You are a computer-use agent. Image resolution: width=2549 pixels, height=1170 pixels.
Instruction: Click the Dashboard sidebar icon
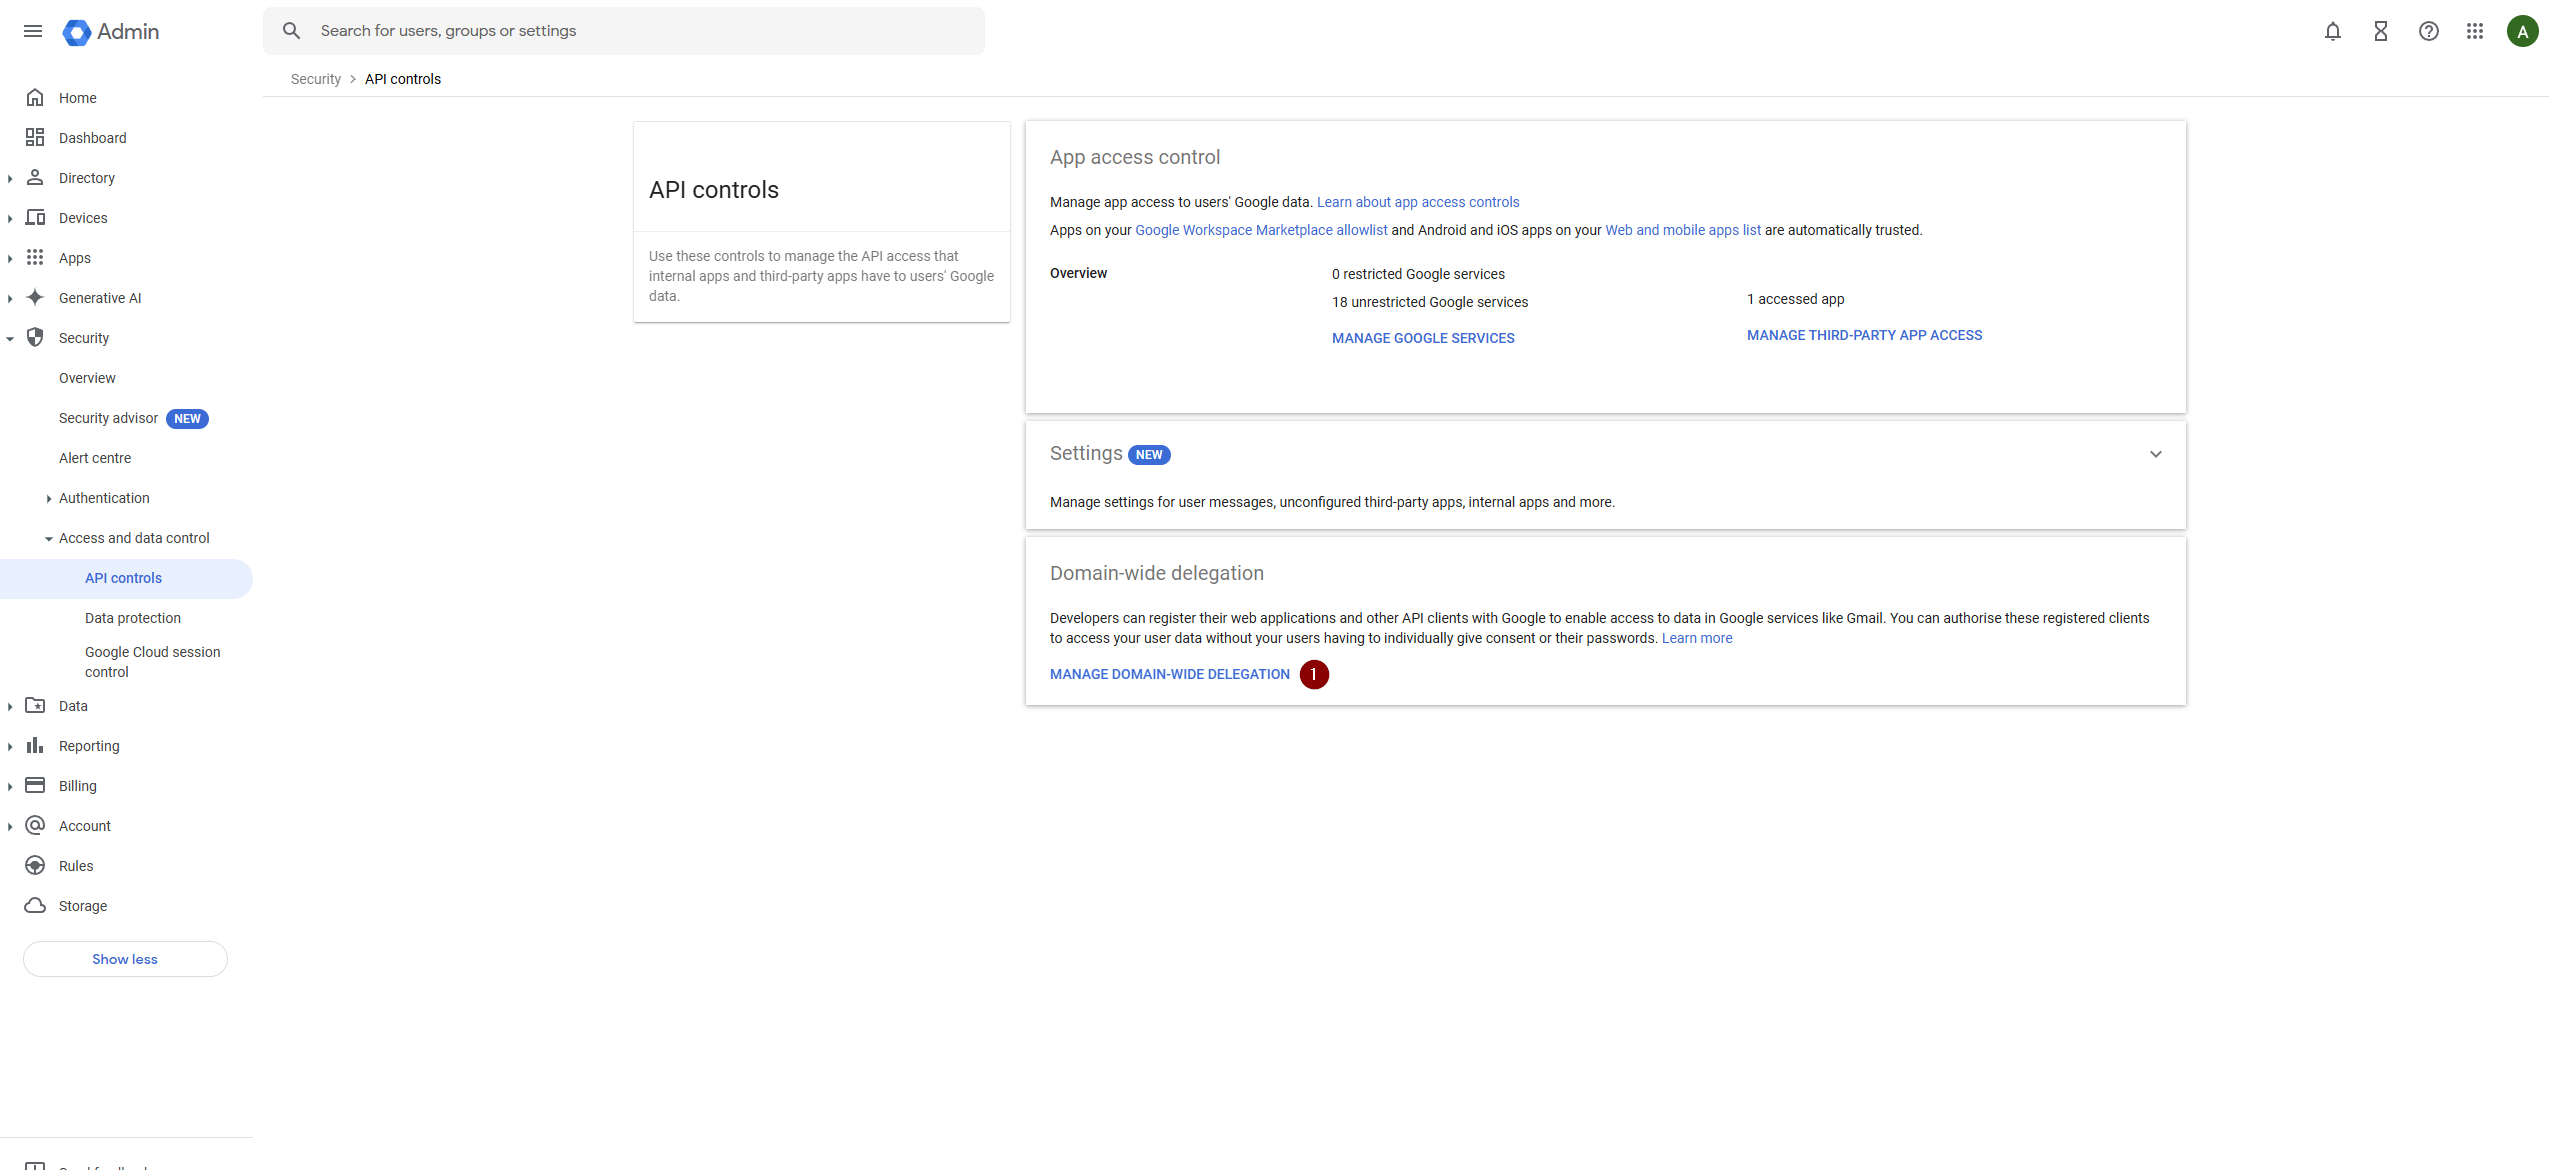pos(35,138)
